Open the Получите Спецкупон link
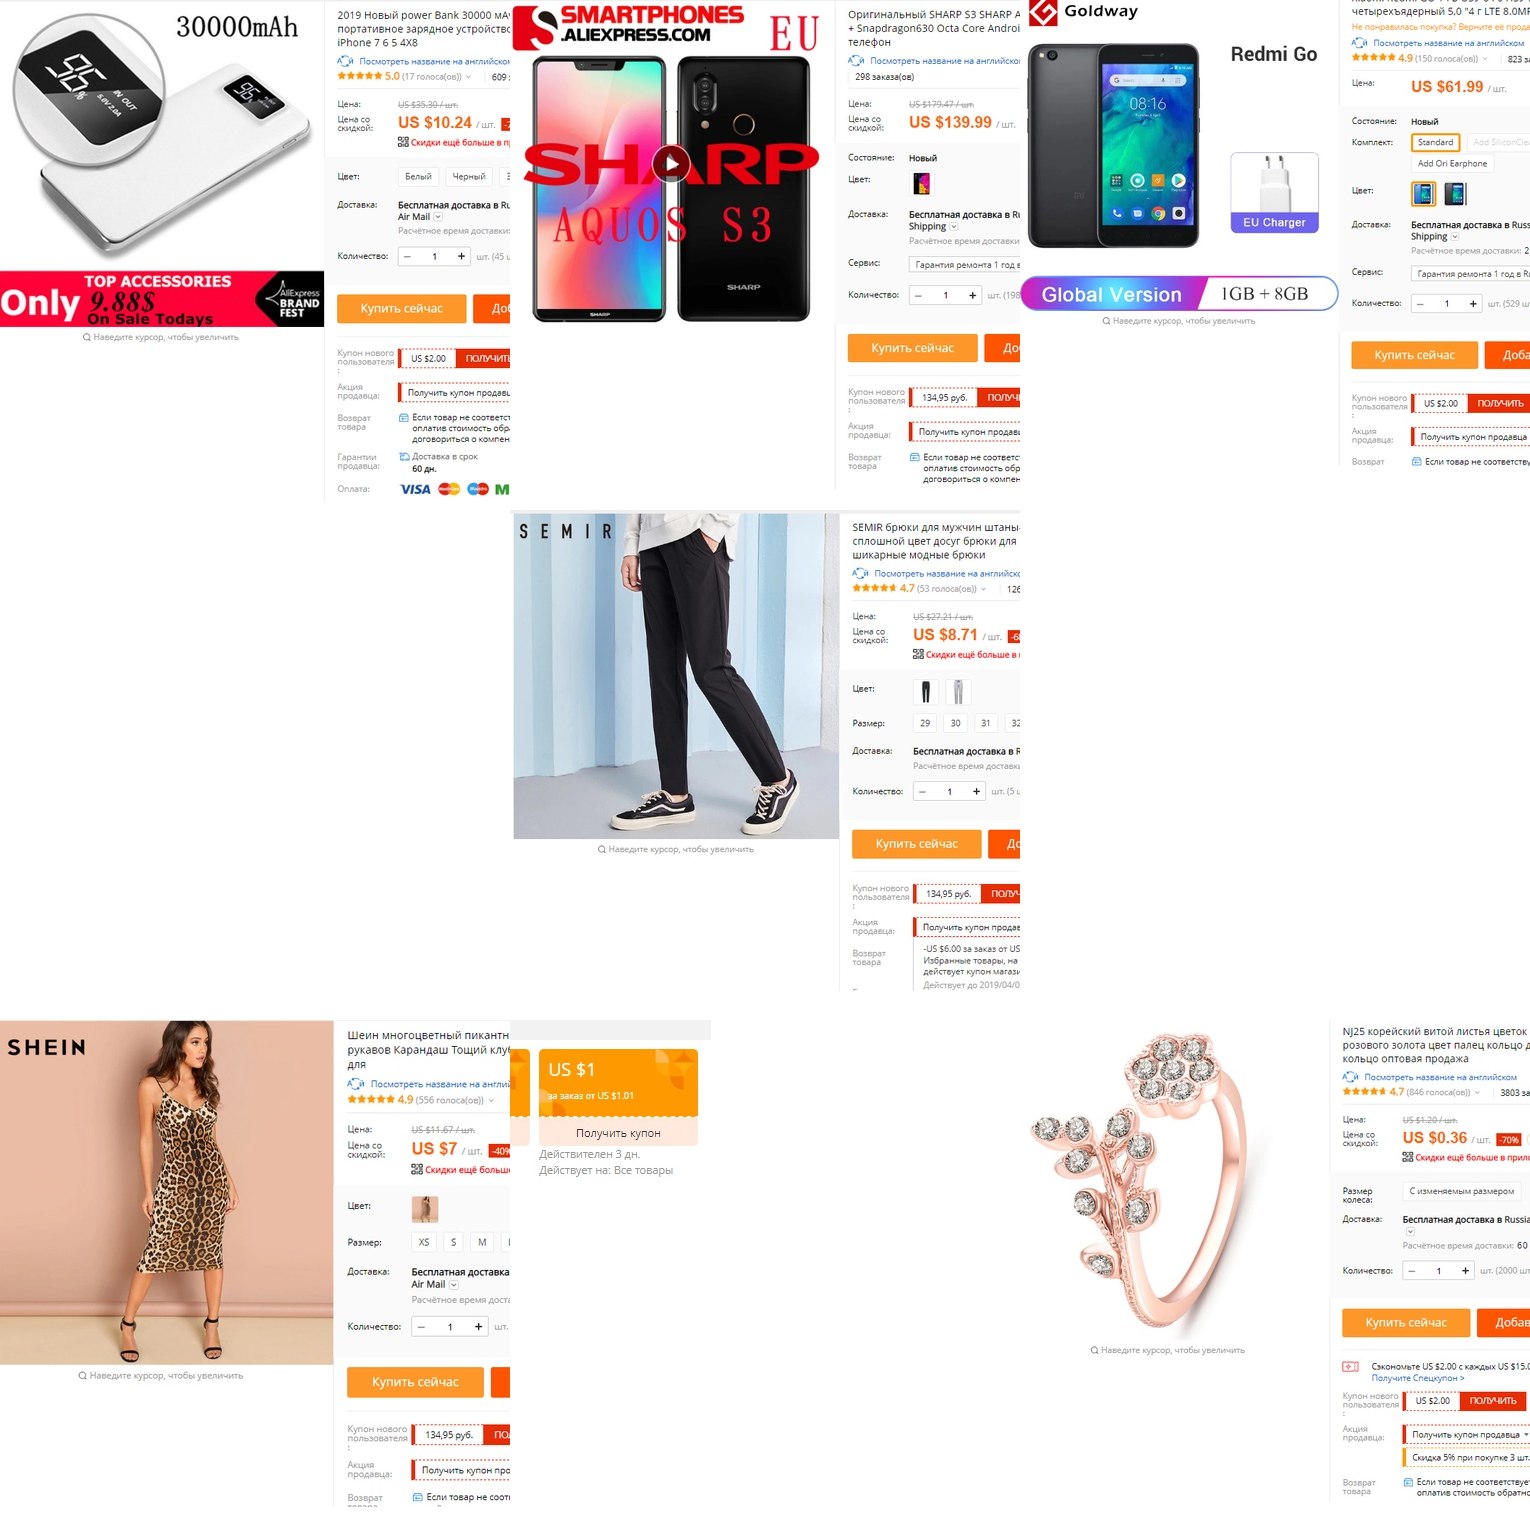The height and width of the screenshot is (1530, 1530). 1417,1378
